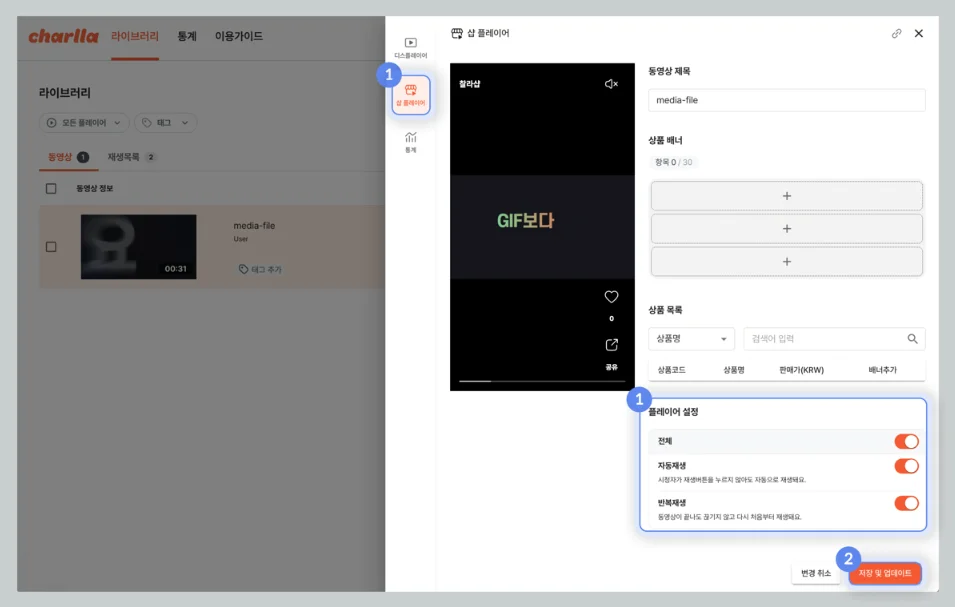Viewport: 955px width, 607px height.
Task: Open the media-file video thumbnail
Action: (138, 247)
